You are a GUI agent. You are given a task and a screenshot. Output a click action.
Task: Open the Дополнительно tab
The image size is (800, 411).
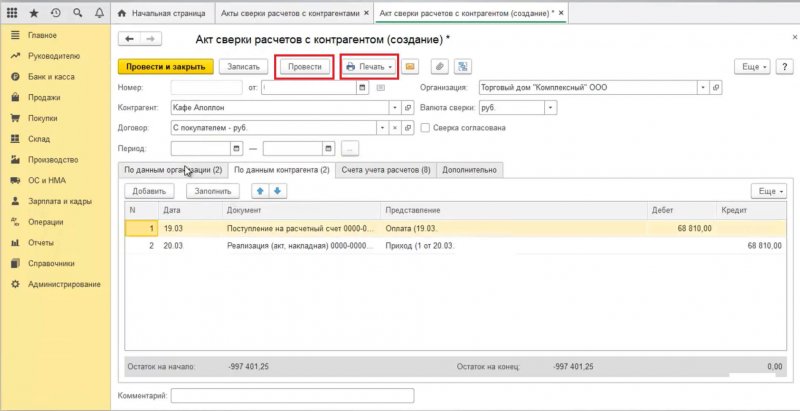pyautogui.click(x=469, y=170)
